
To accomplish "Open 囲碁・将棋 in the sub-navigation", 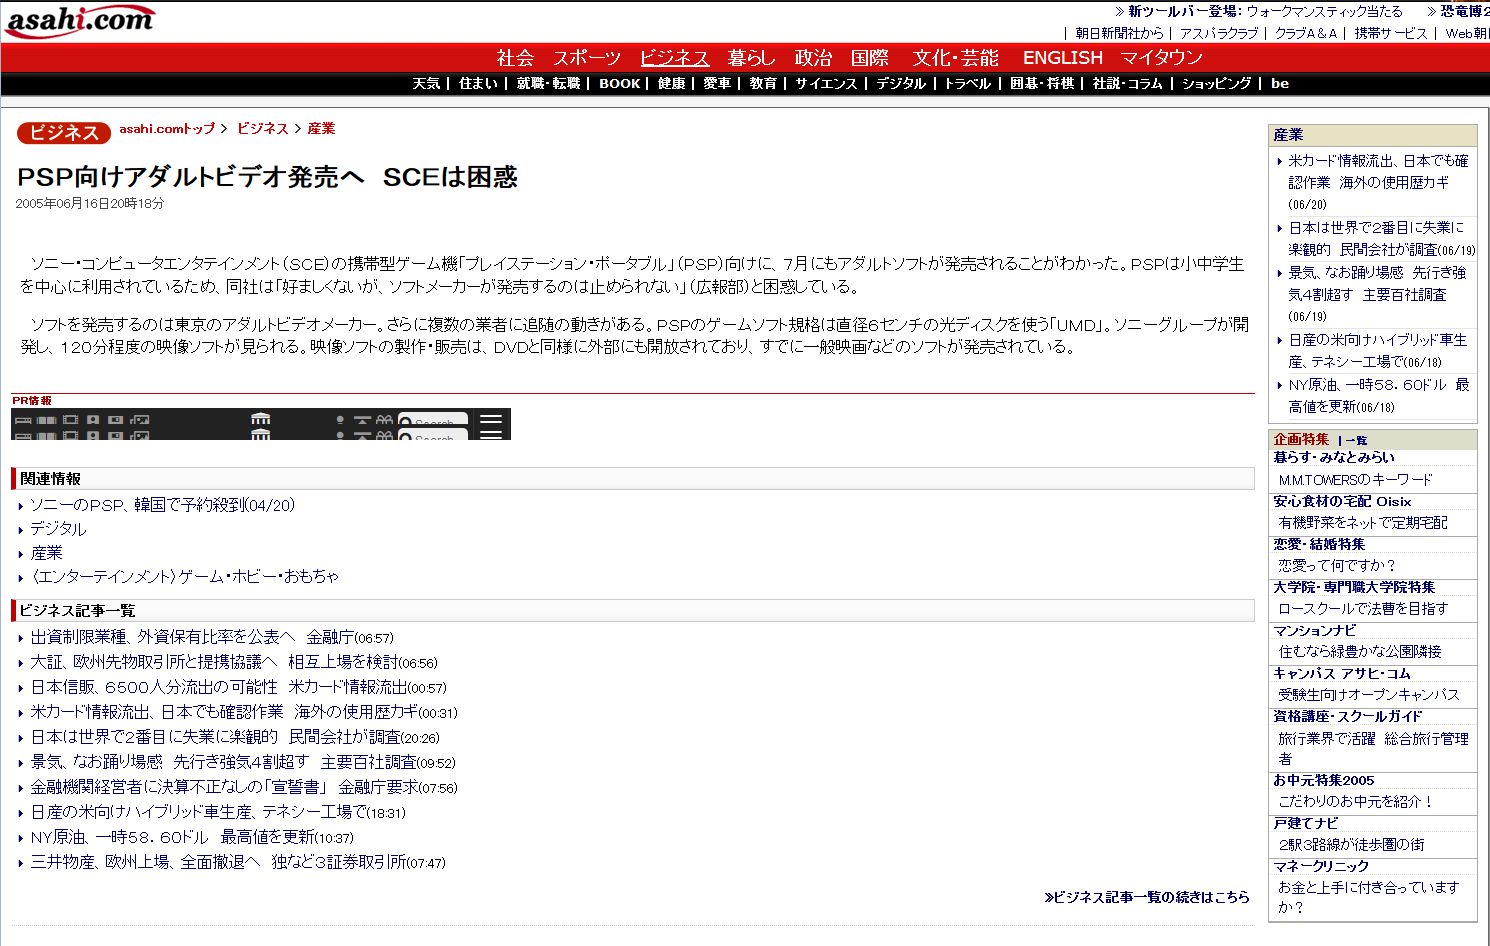I will (x=1041, y=84).
